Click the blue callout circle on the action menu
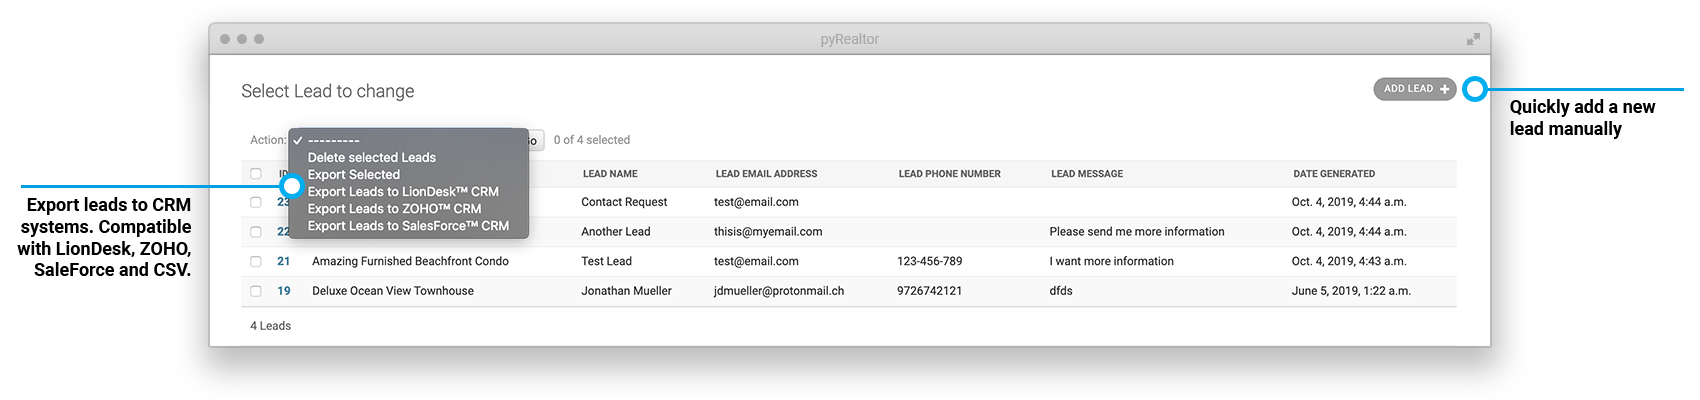 [291, 186]
